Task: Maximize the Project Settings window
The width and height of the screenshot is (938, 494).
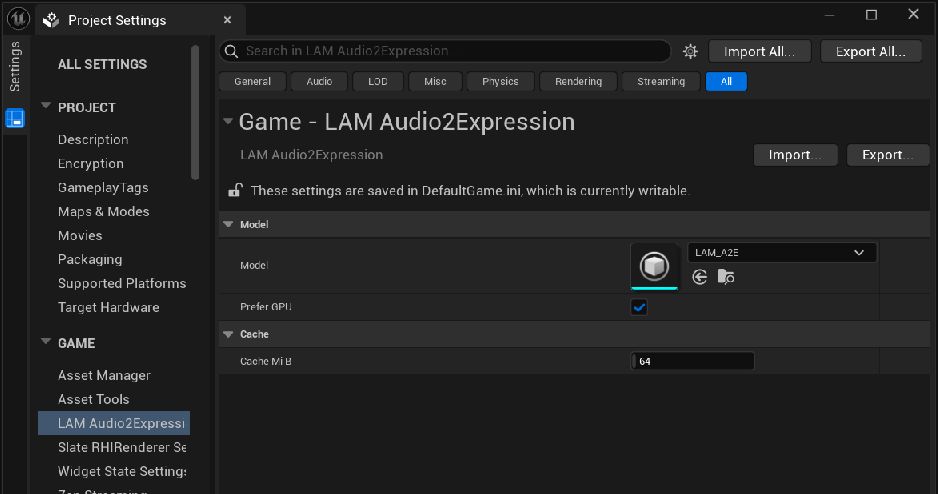Action: (872, 15)
